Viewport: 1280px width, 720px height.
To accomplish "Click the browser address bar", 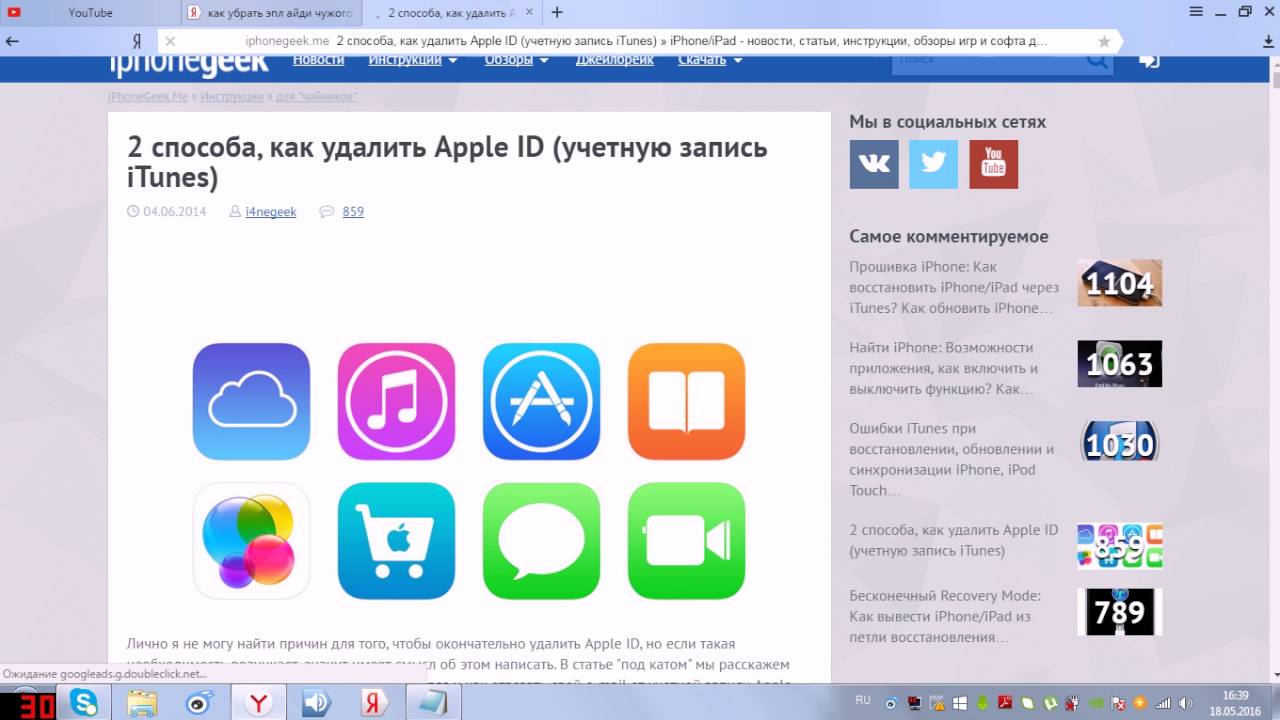I will tap(640, 41).
